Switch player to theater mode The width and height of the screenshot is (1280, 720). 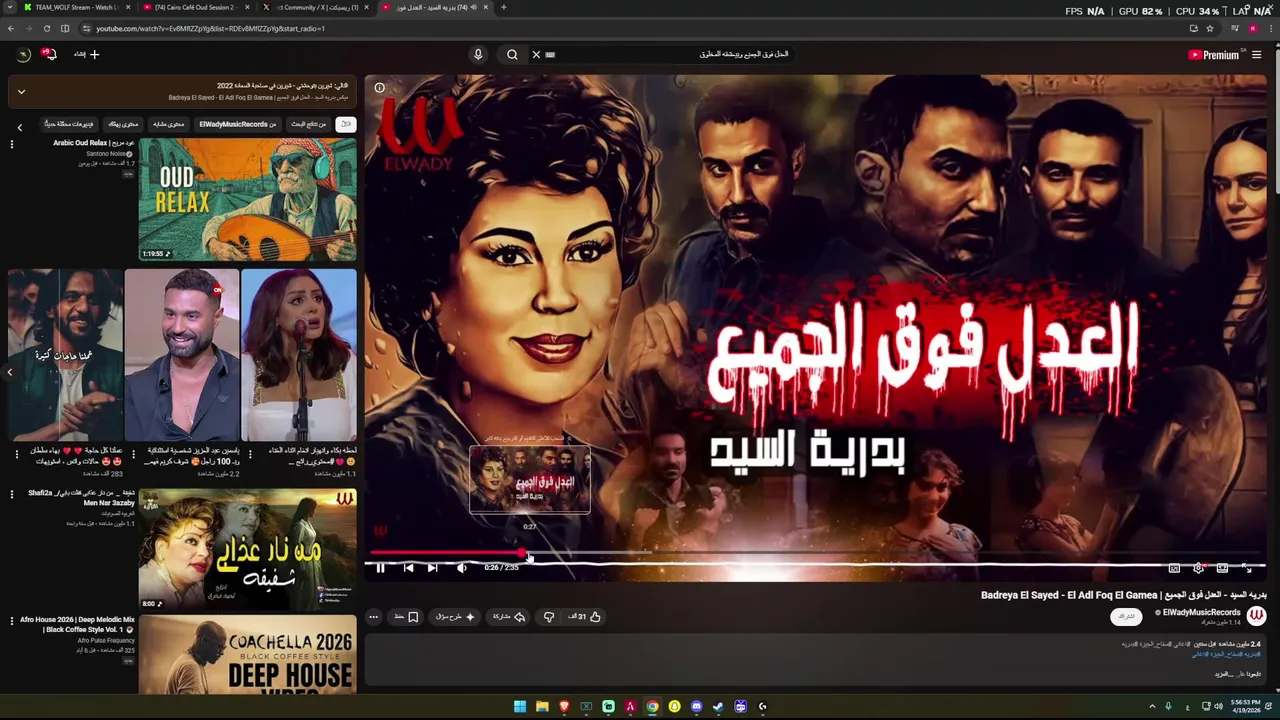pos(1222,568)
